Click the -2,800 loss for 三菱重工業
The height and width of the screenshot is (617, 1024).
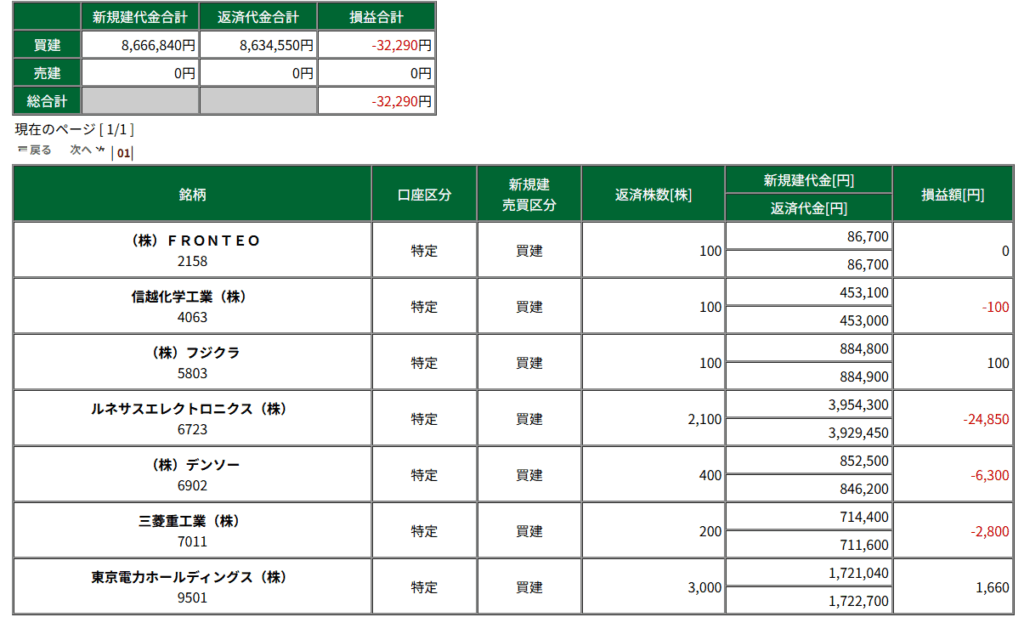[x=989, y=531]
